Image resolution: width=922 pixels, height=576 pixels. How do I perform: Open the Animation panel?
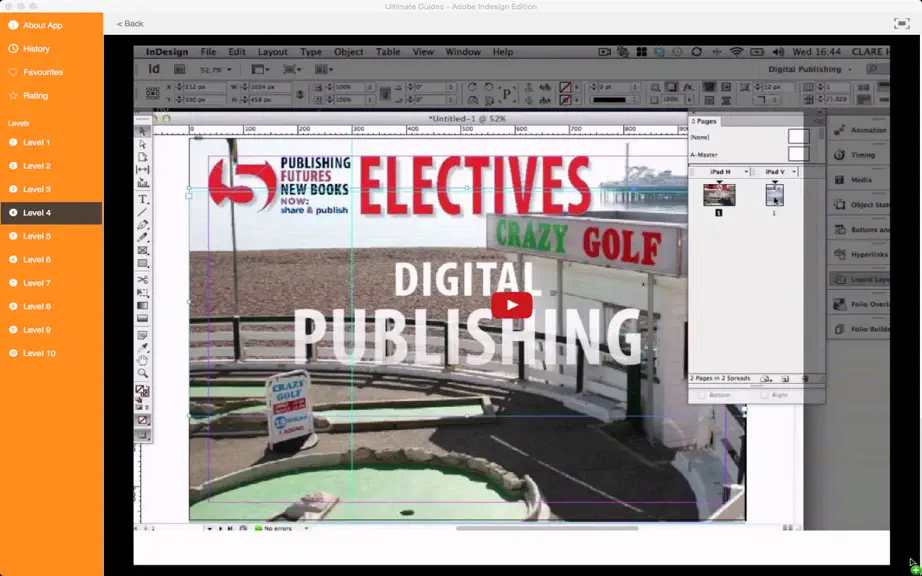pyautogui.click(x=859, y=130)
